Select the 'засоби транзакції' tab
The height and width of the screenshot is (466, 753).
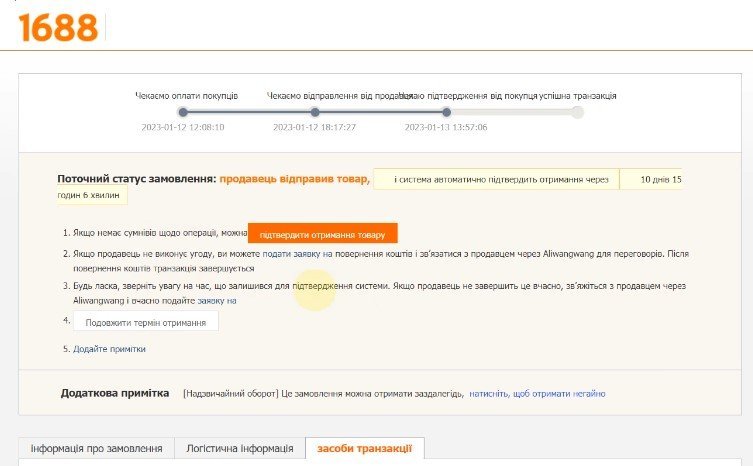click(x=365, y=449)
